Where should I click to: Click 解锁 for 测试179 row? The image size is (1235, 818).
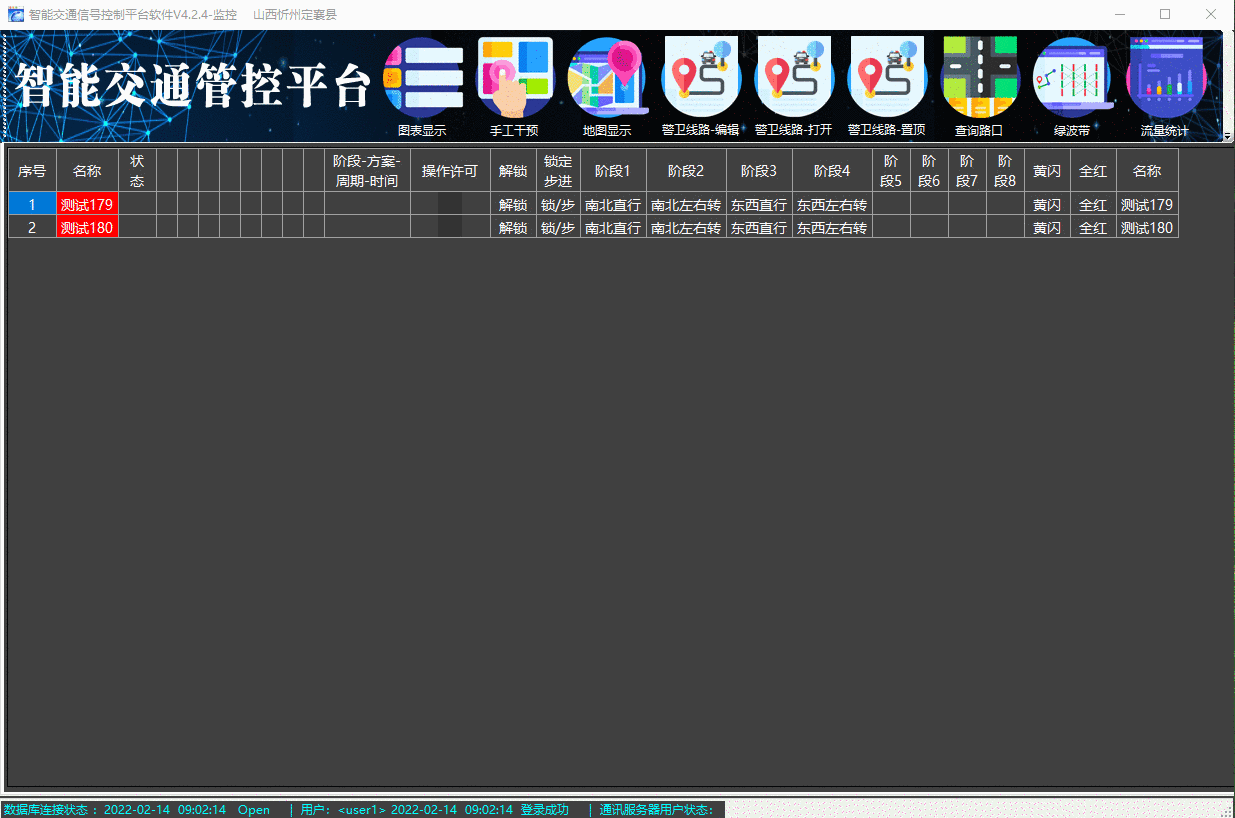coord(513,205)
